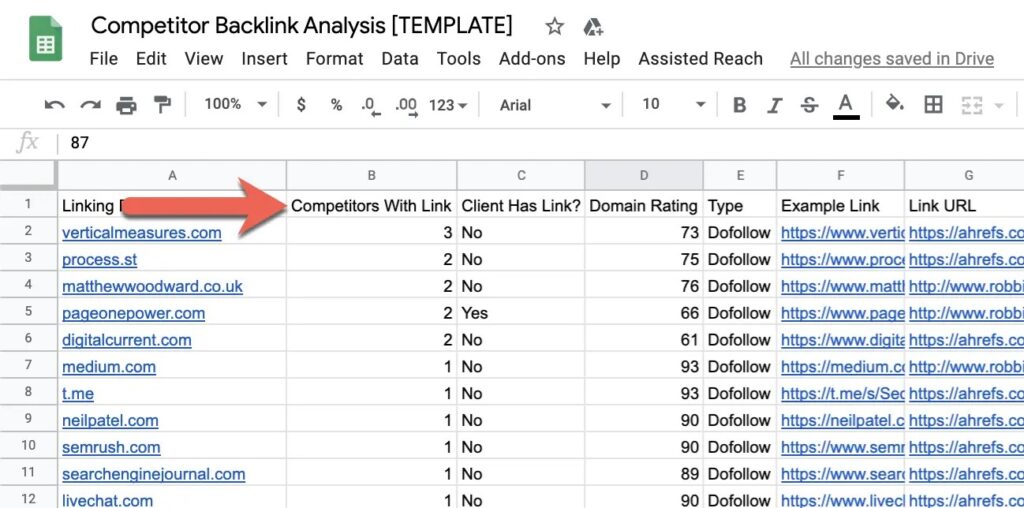Image resolution: width=1024 pixels, height=508 pixels.
Task: Select the Yes cell for pageonepower.com
Action: pos(521,313)
